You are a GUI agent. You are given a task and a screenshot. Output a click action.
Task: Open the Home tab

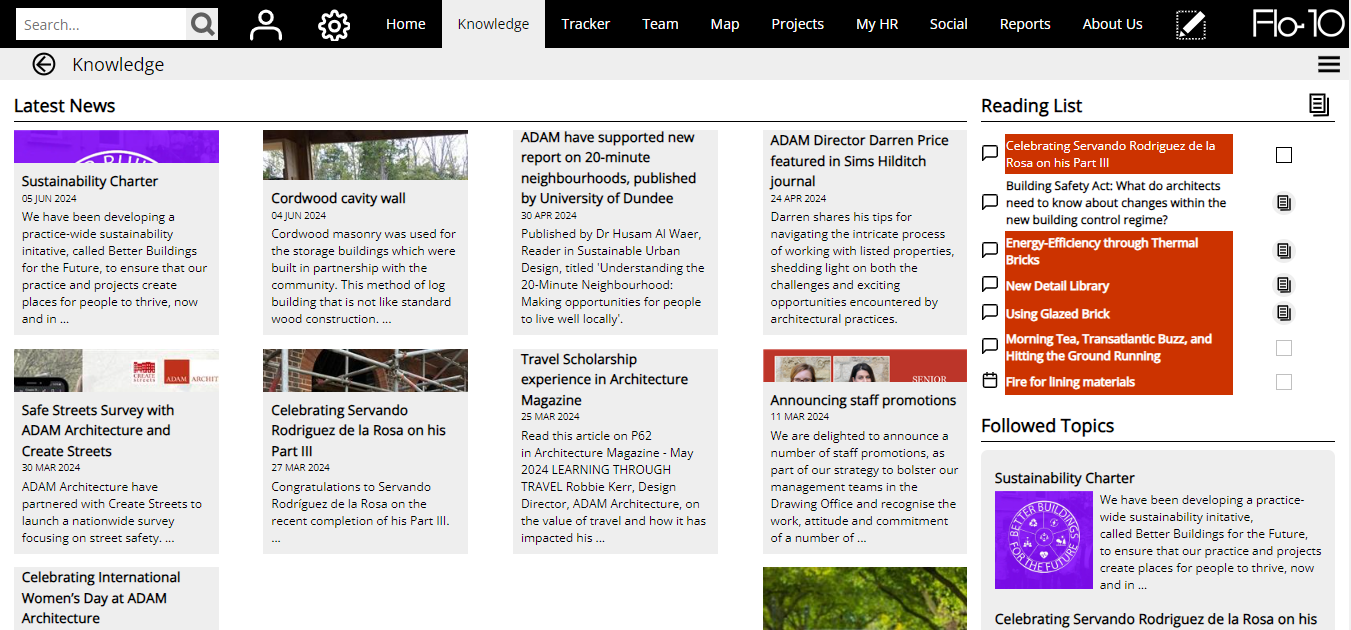405,24
